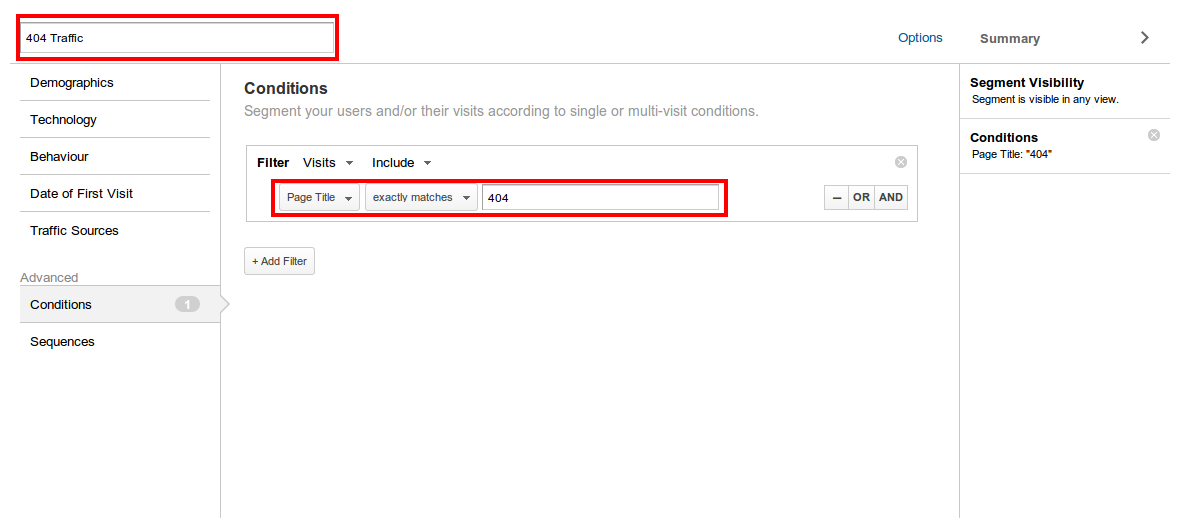Delete the filter with its X icon
The image size is (1179, 518).
[900, 162]
